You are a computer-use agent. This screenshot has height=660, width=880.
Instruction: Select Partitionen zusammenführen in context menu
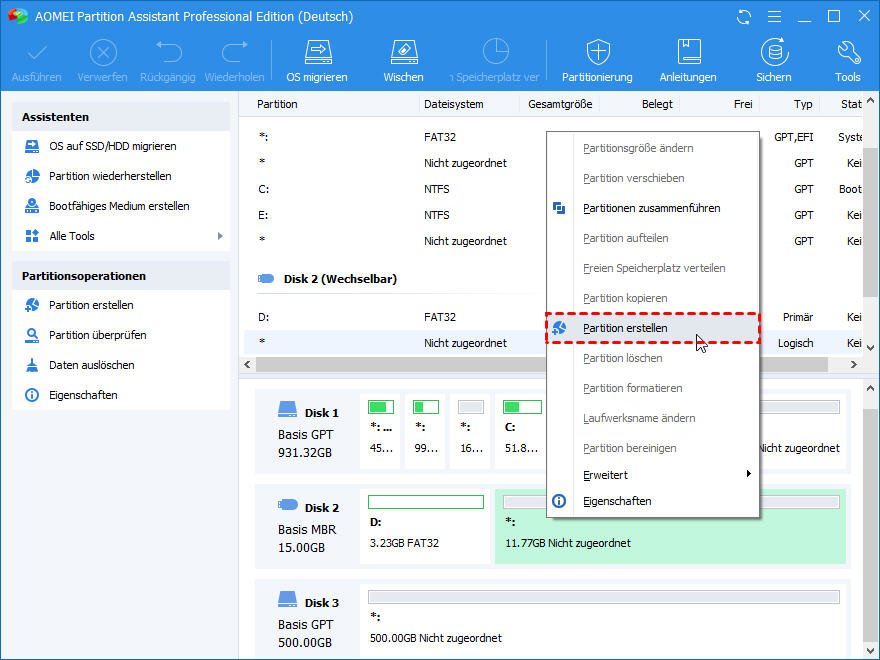pyautogui.click(x=653, y=208)
